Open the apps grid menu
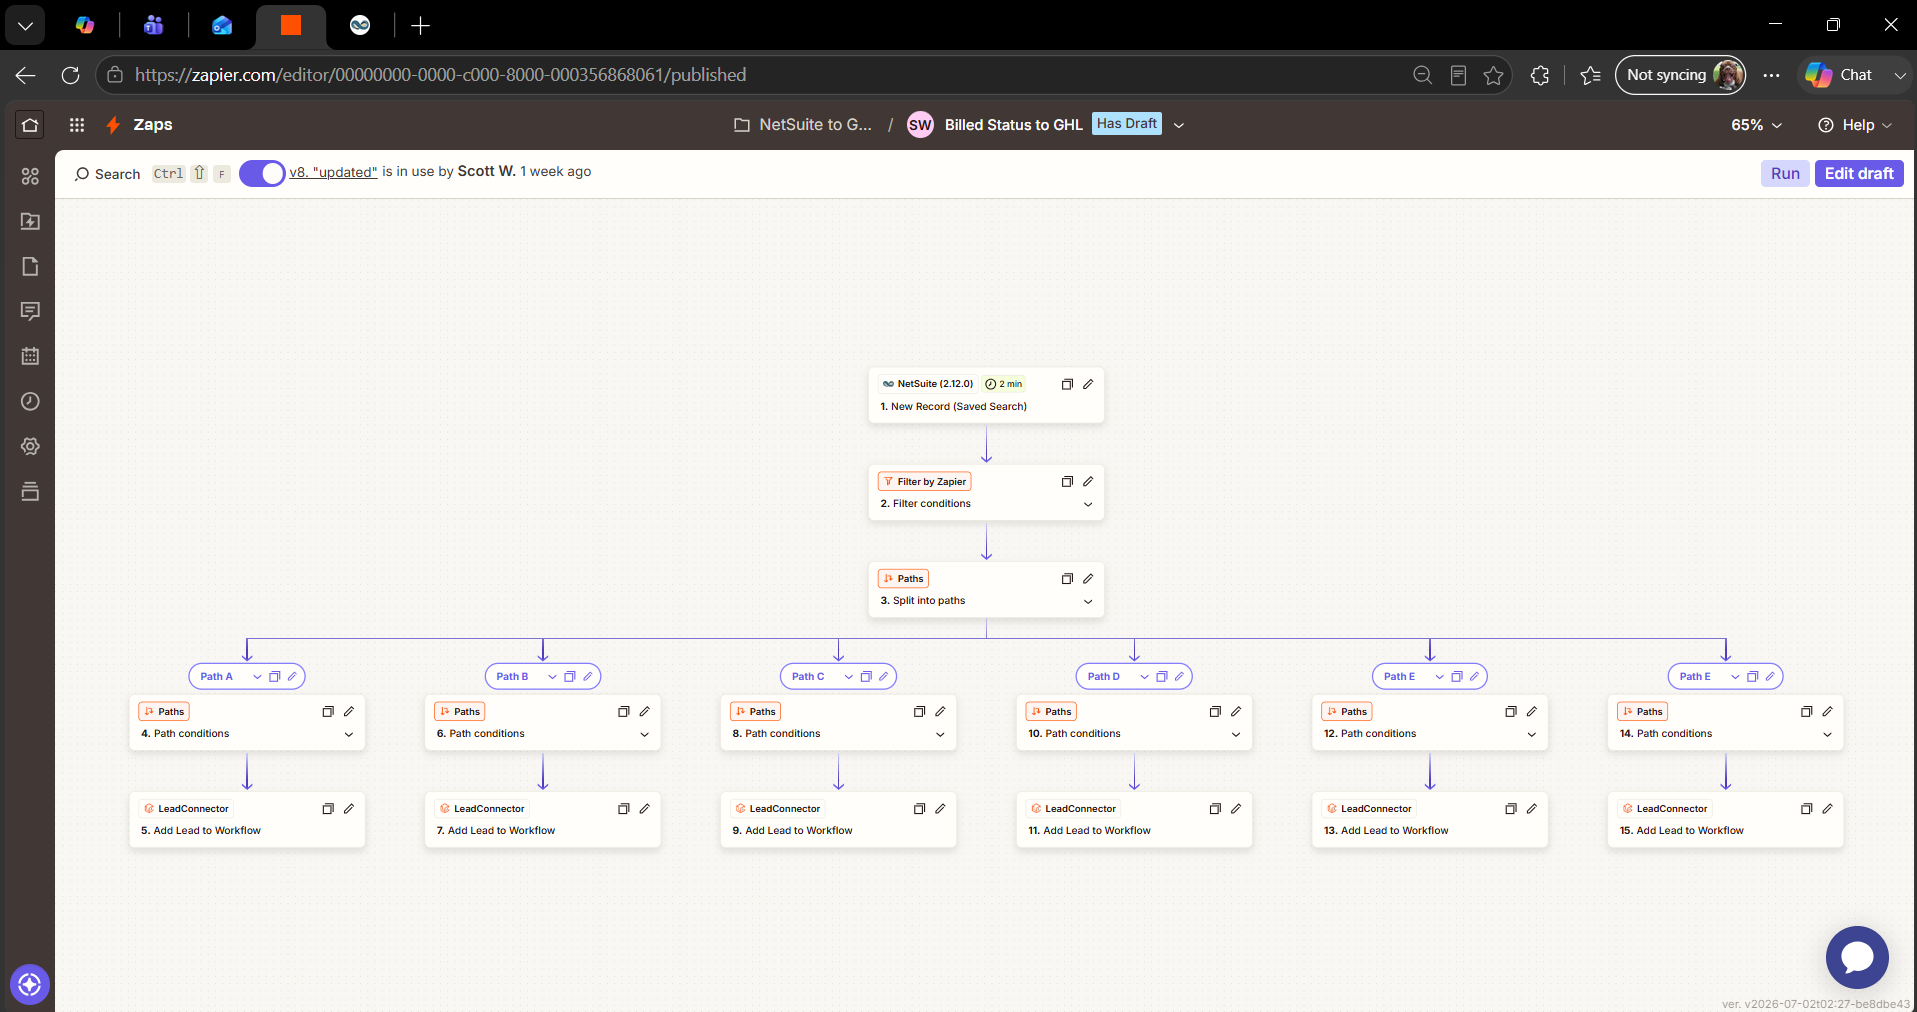 (x=77, y=125)
